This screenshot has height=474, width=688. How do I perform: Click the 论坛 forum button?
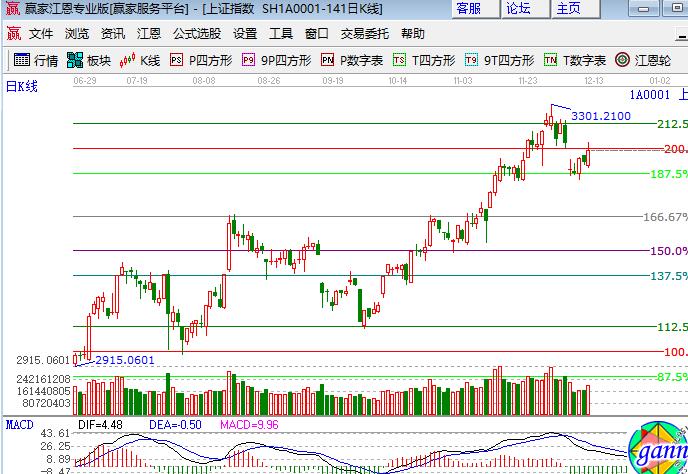[518, 9]
